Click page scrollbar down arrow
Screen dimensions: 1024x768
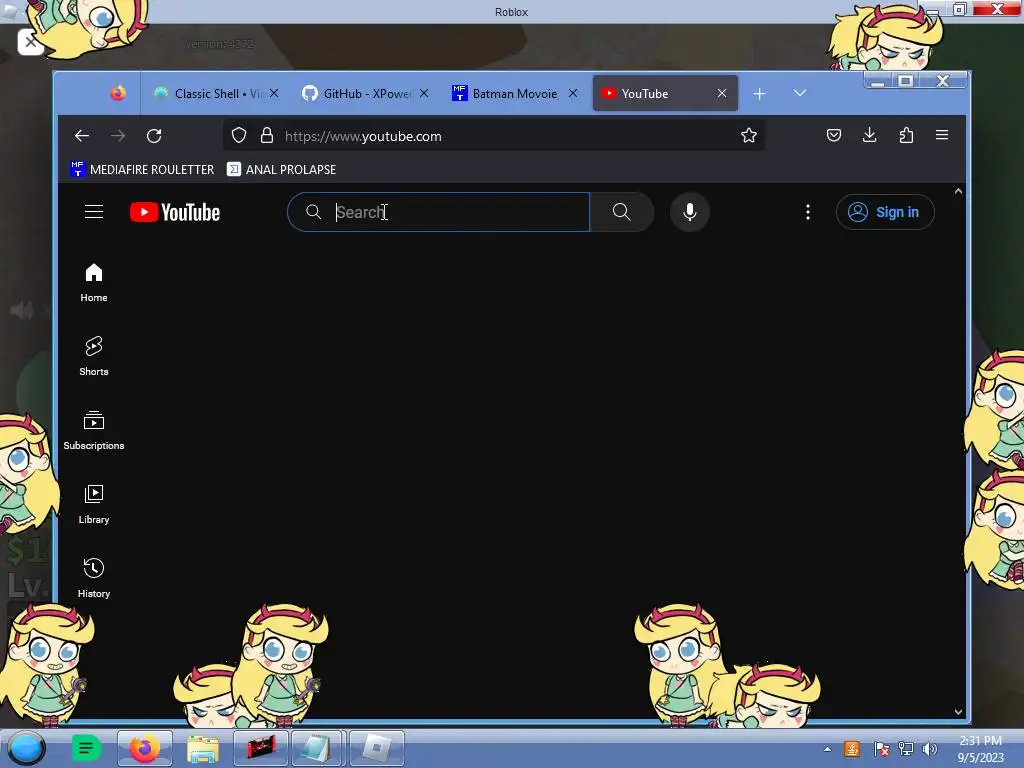tap(958, 712)
